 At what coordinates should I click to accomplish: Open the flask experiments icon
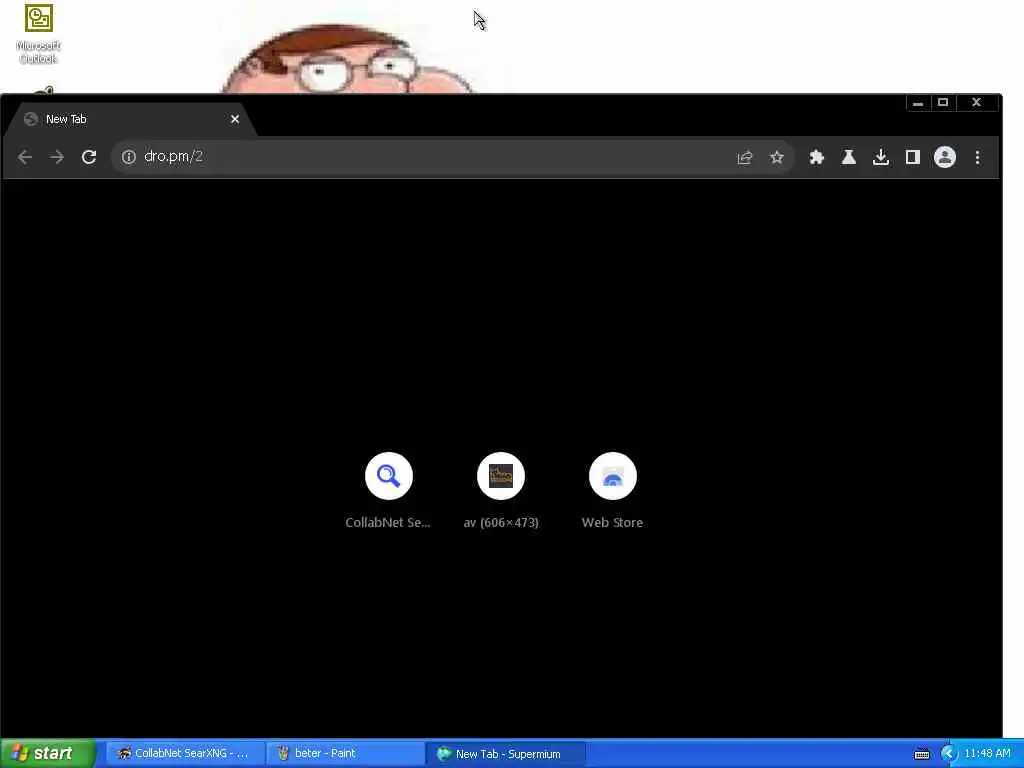click(848, 157)
